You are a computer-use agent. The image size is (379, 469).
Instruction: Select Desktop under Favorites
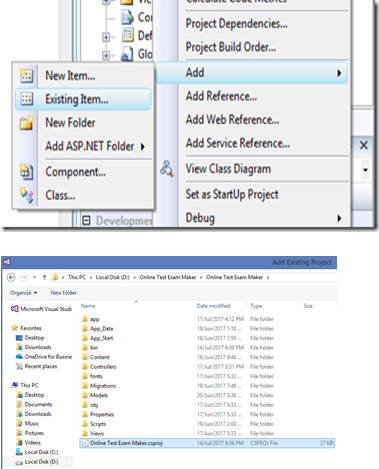(30, 338)
